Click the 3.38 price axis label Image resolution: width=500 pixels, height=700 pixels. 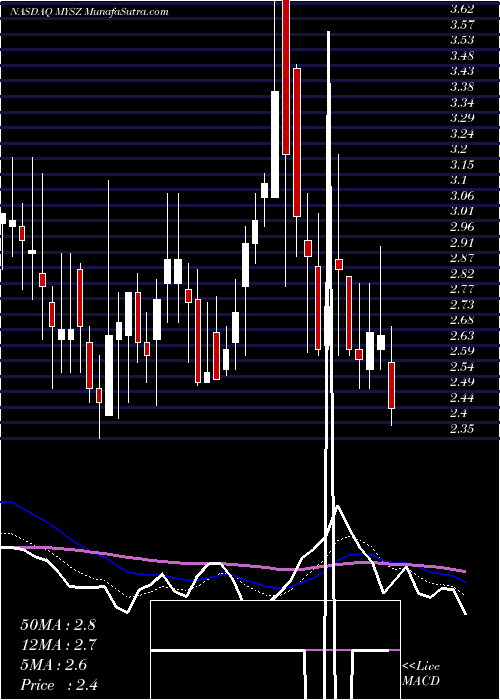462,87
